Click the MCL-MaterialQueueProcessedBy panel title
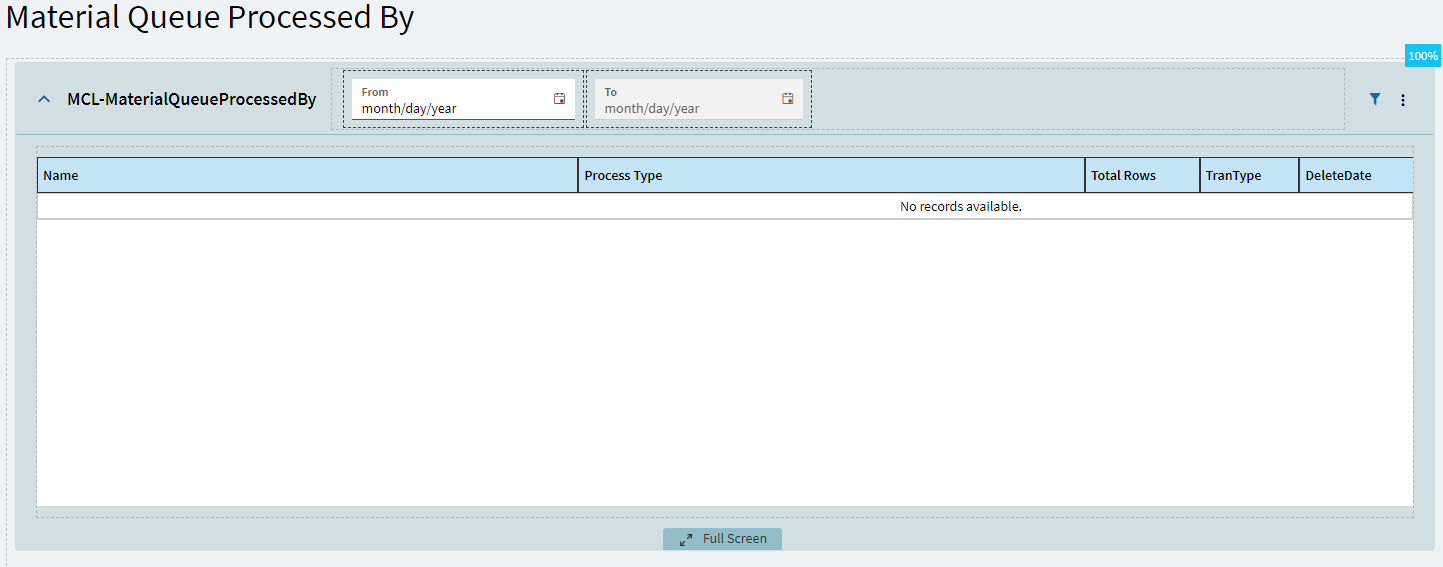 [x=192, y=99]
